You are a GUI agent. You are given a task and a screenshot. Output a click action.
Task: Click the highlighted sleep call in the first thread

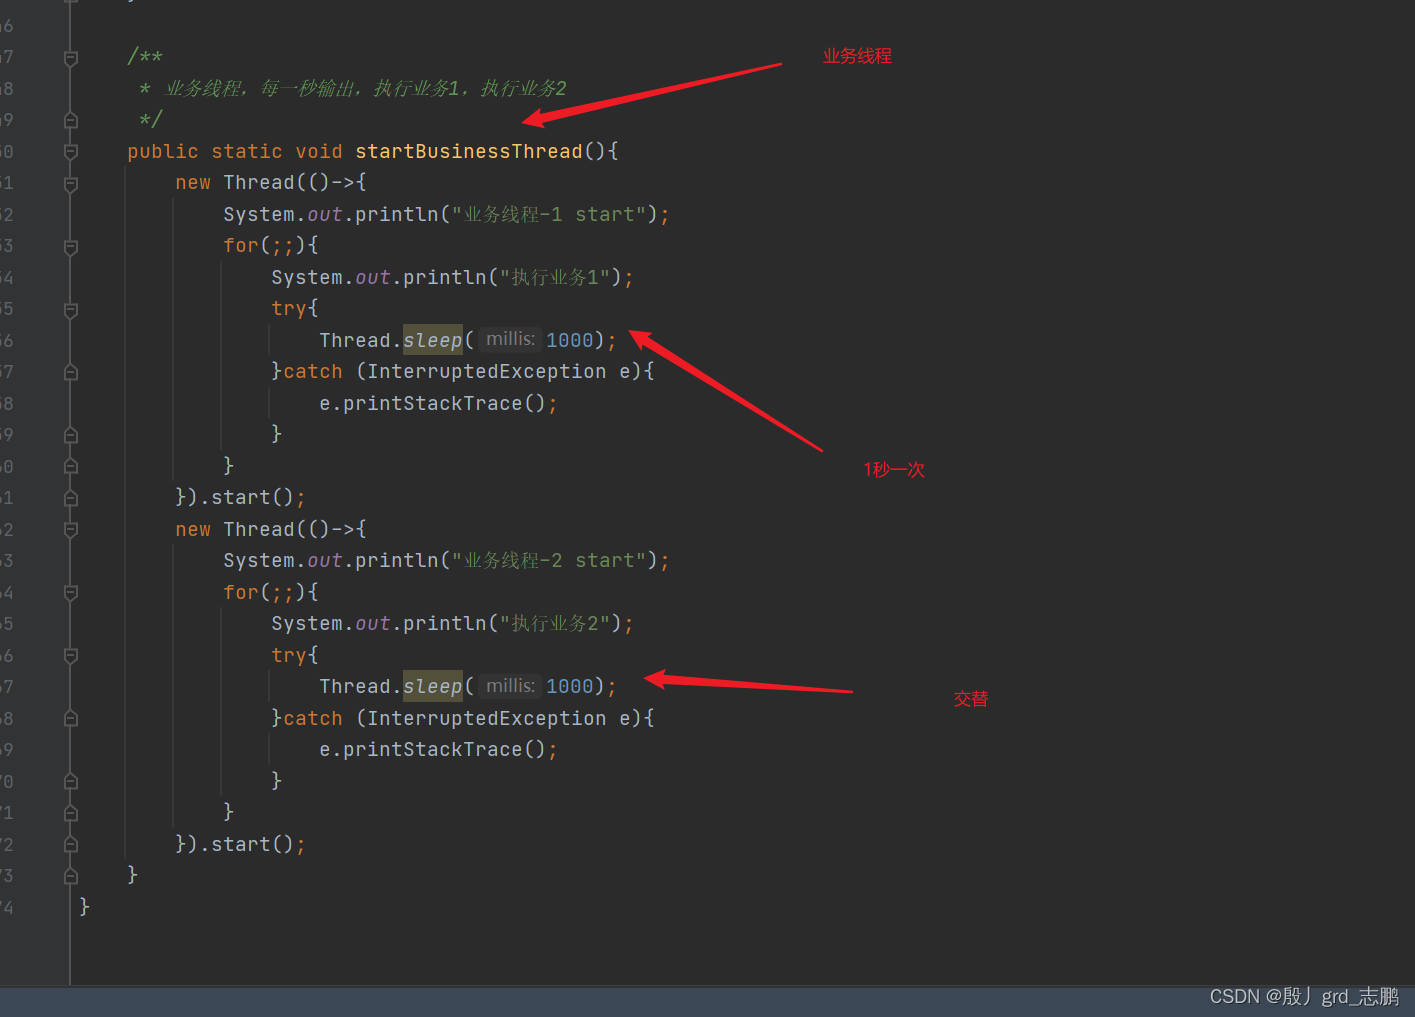(433, 340)
